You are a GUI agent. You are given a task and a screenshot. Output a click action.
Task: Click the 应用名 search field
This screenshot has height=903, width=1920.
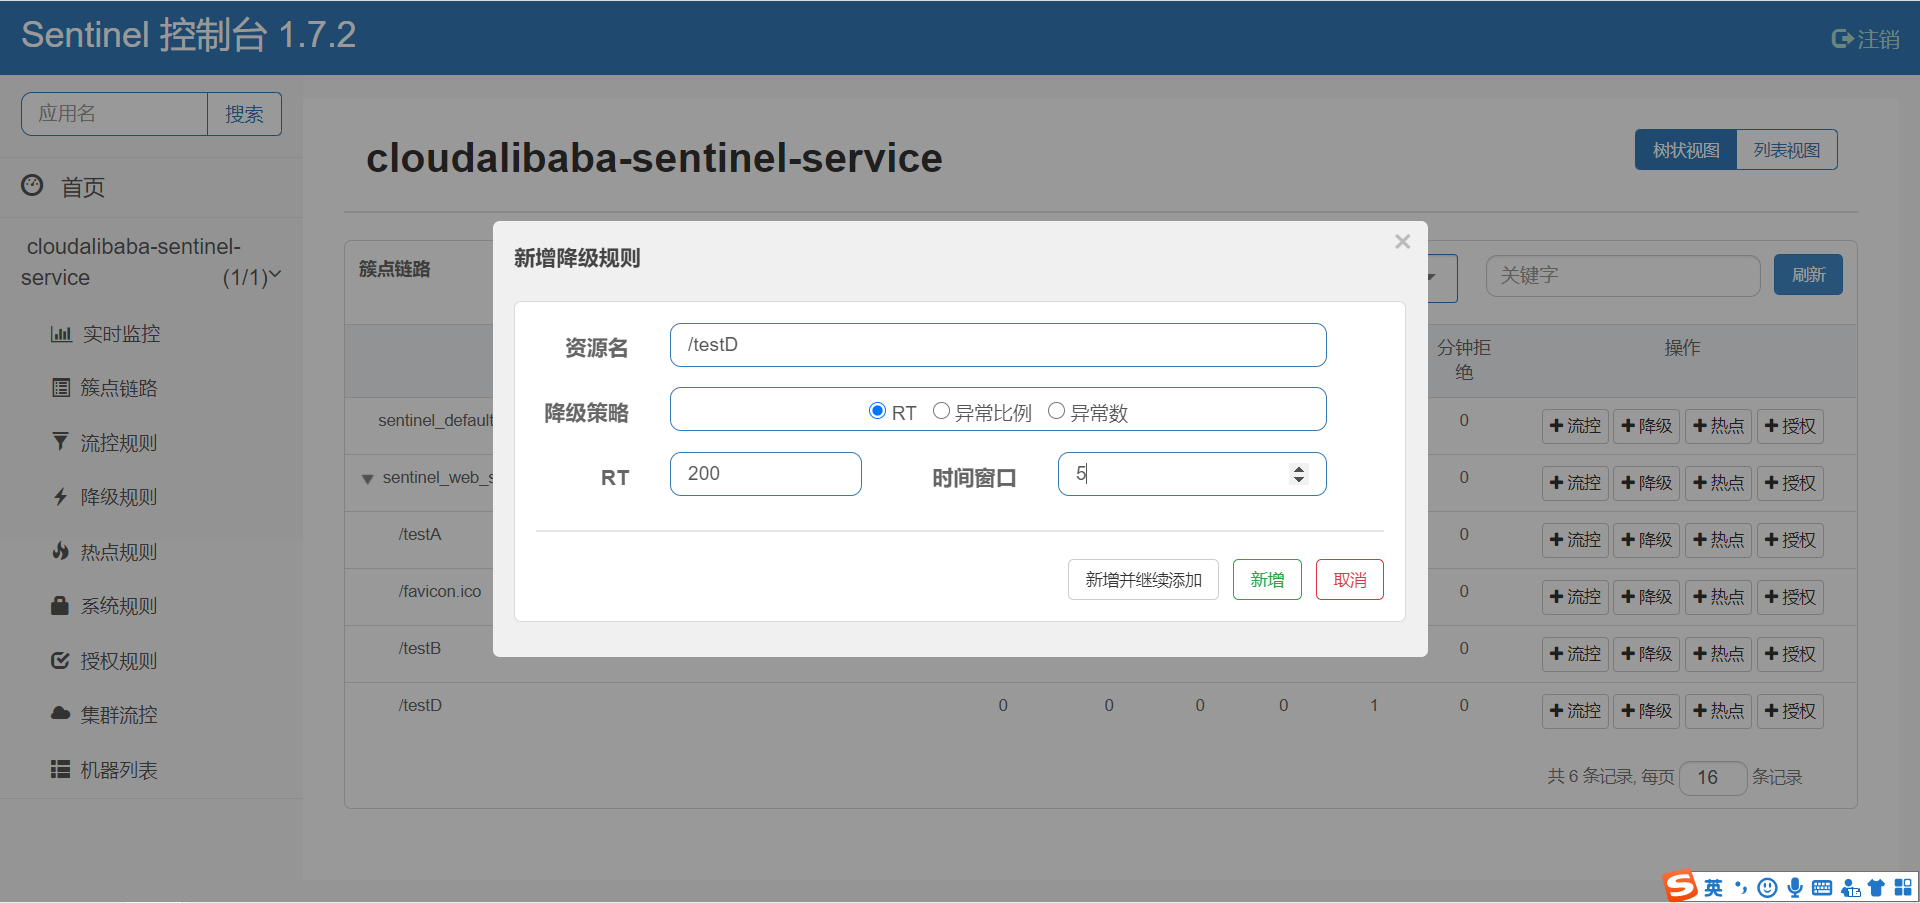click(114, 114)
